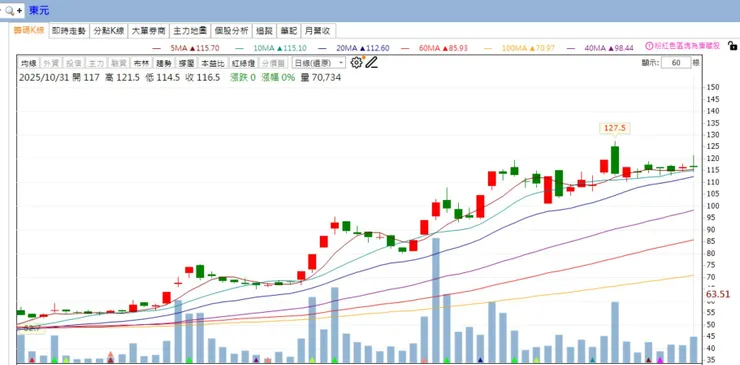740x365 pixels.
Task: Click the 收 116.5 closing price value
Action: tap(202, 78)
